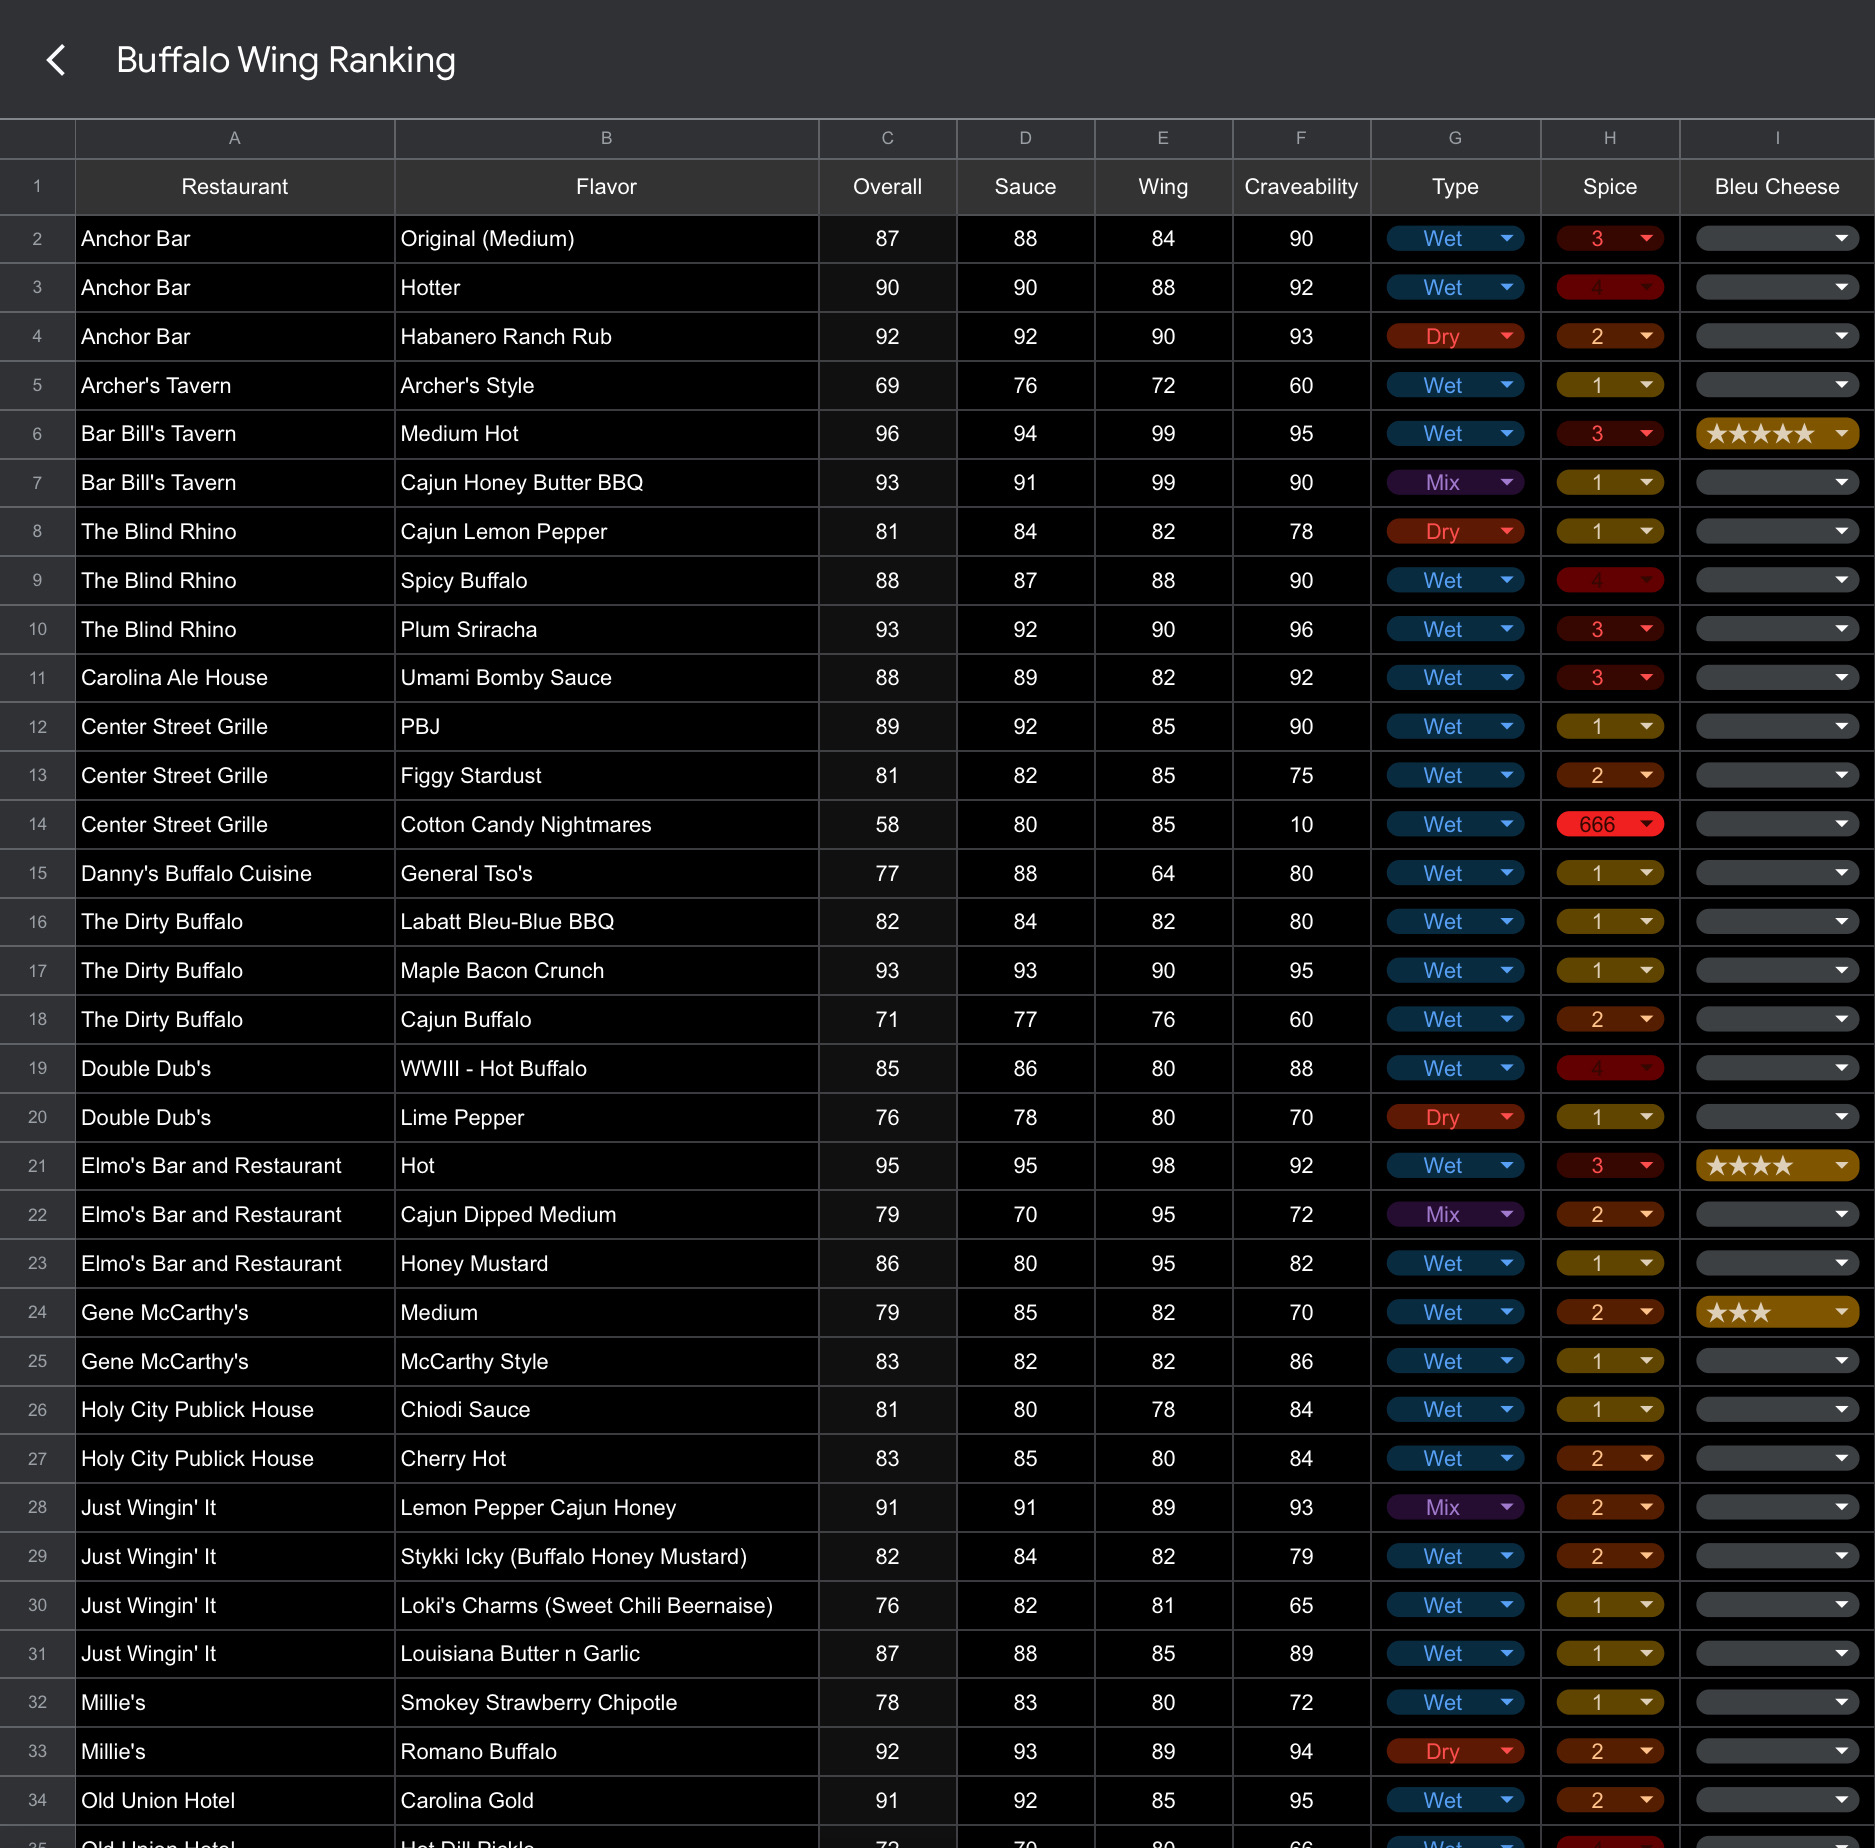Viewport: 1875px width, 1848px height.
Task: Select Overall score cell for Maple Bacon Crunch
Action: coord(887,971)
